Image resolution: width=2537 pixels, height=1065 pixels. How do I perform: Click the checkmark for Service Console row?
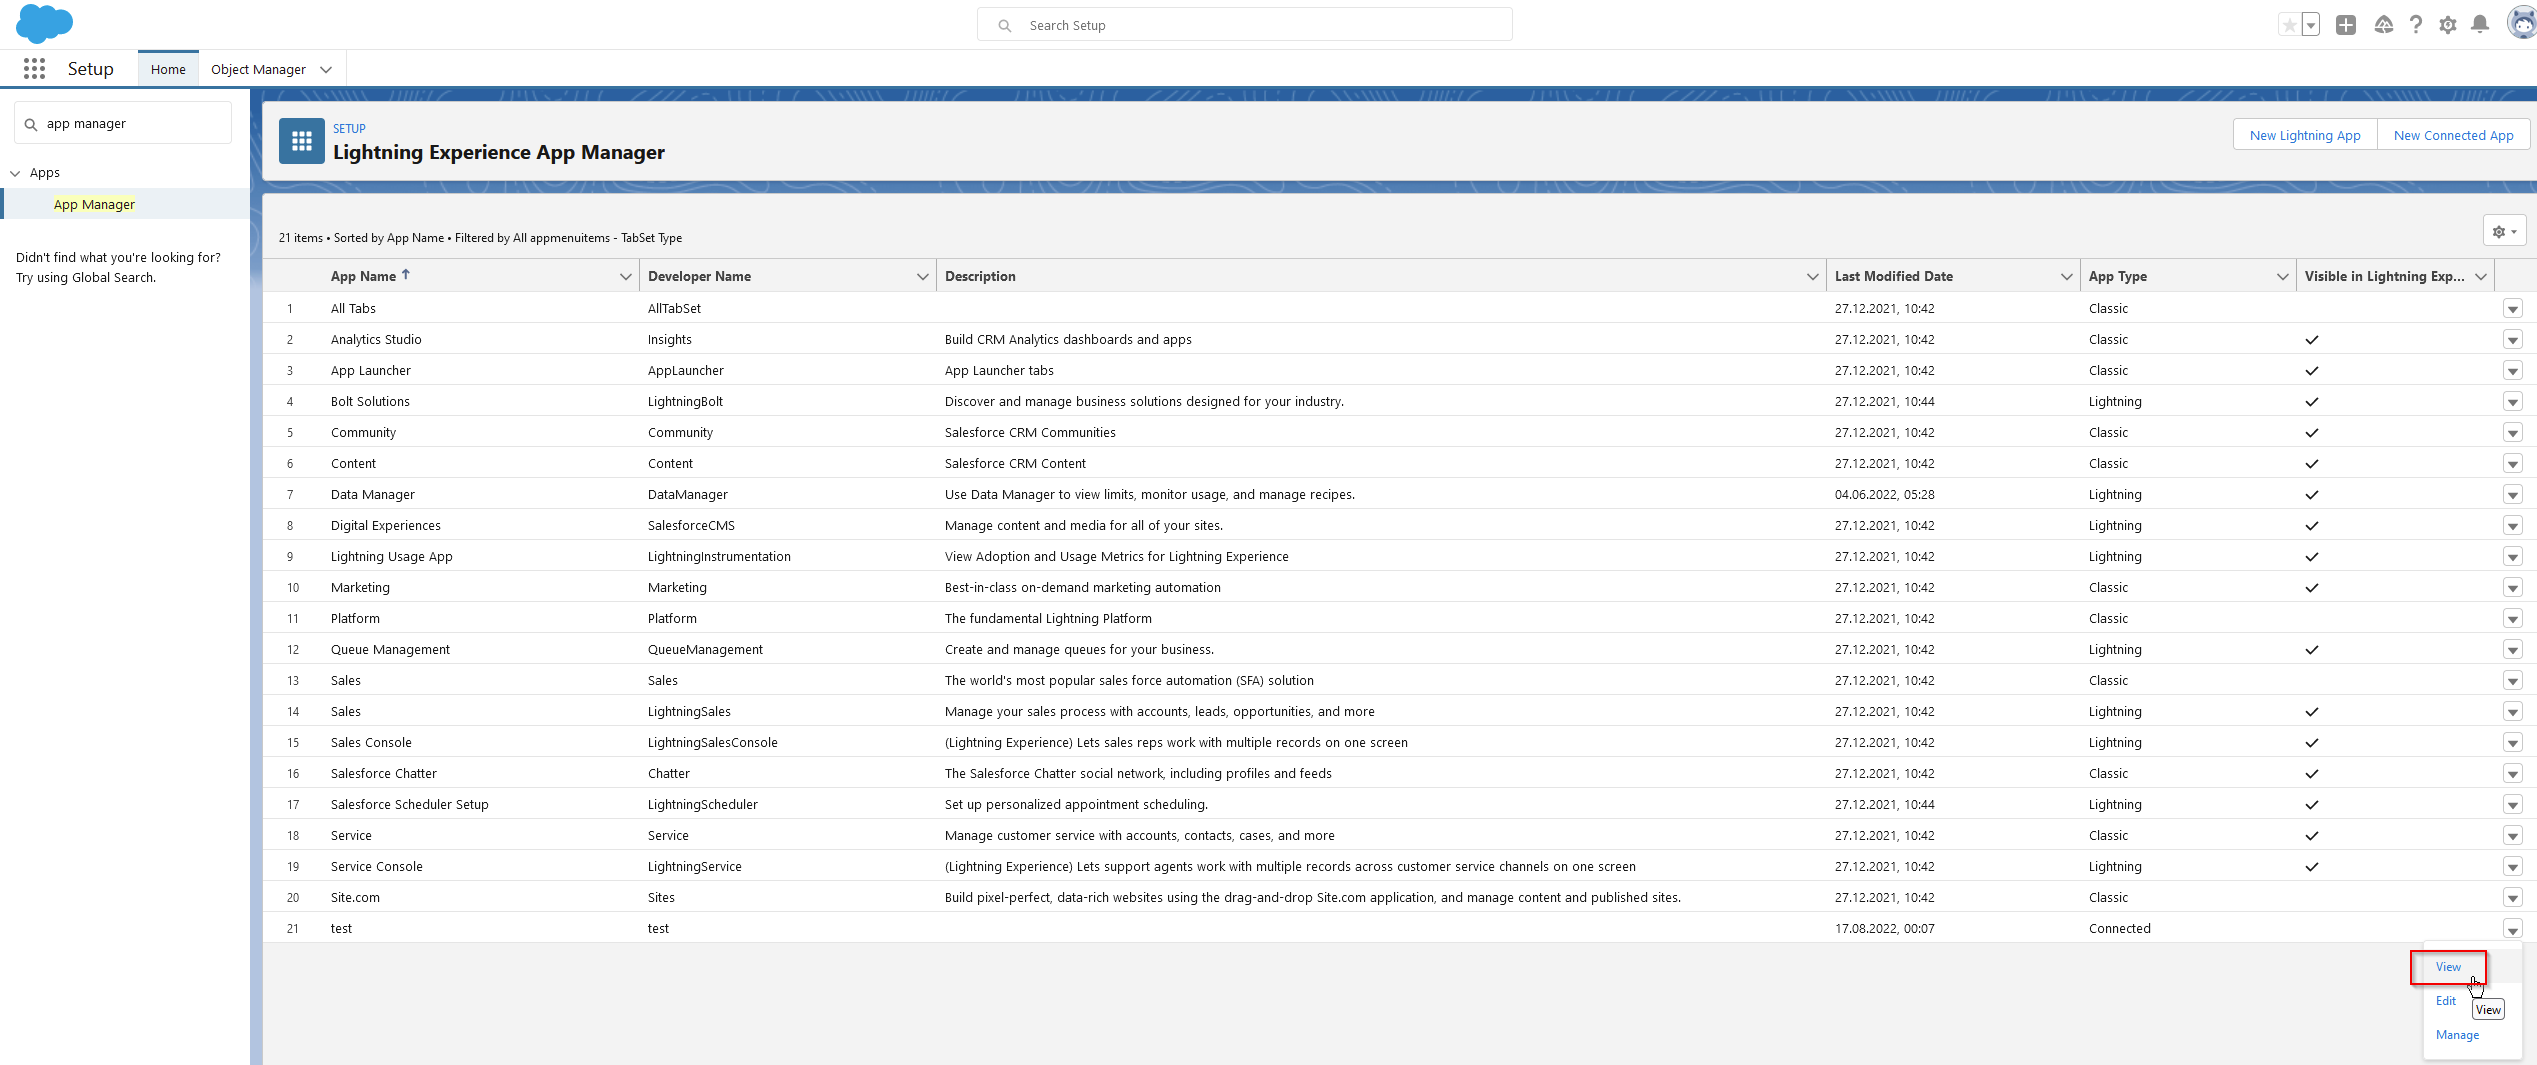point(2311,867)
